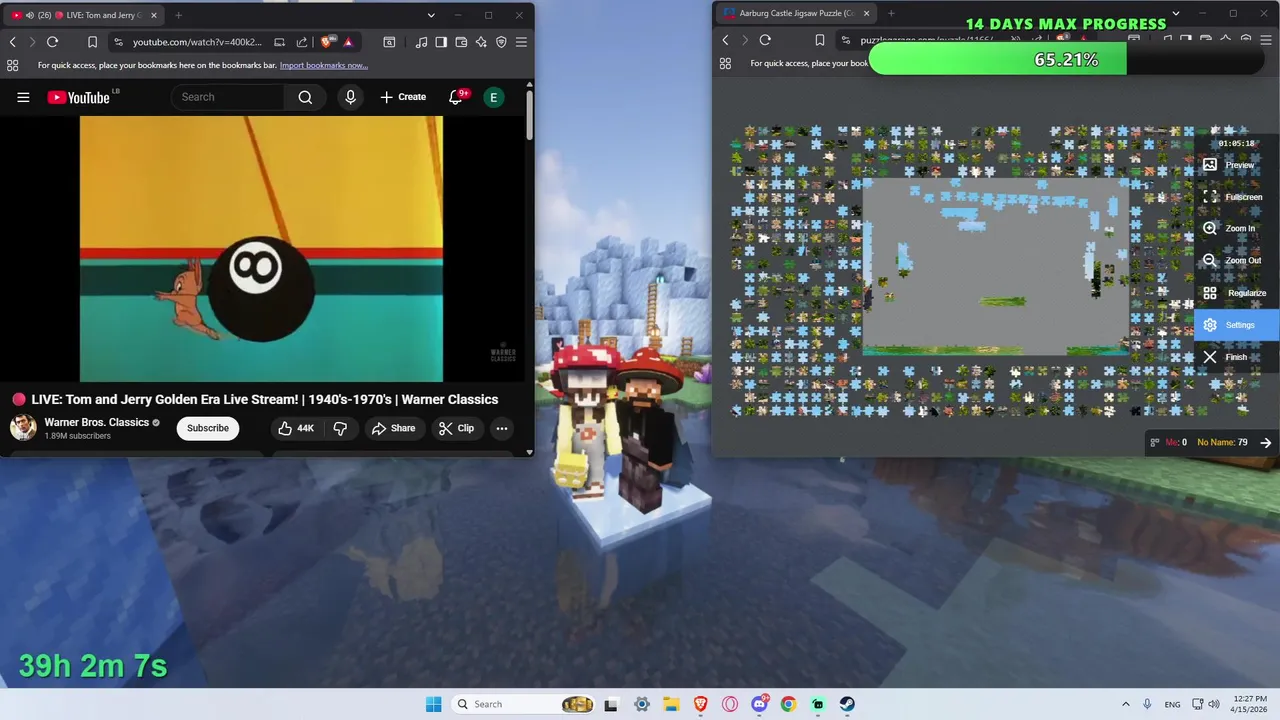Open more actions menu under video

click(x=502, y=428)
